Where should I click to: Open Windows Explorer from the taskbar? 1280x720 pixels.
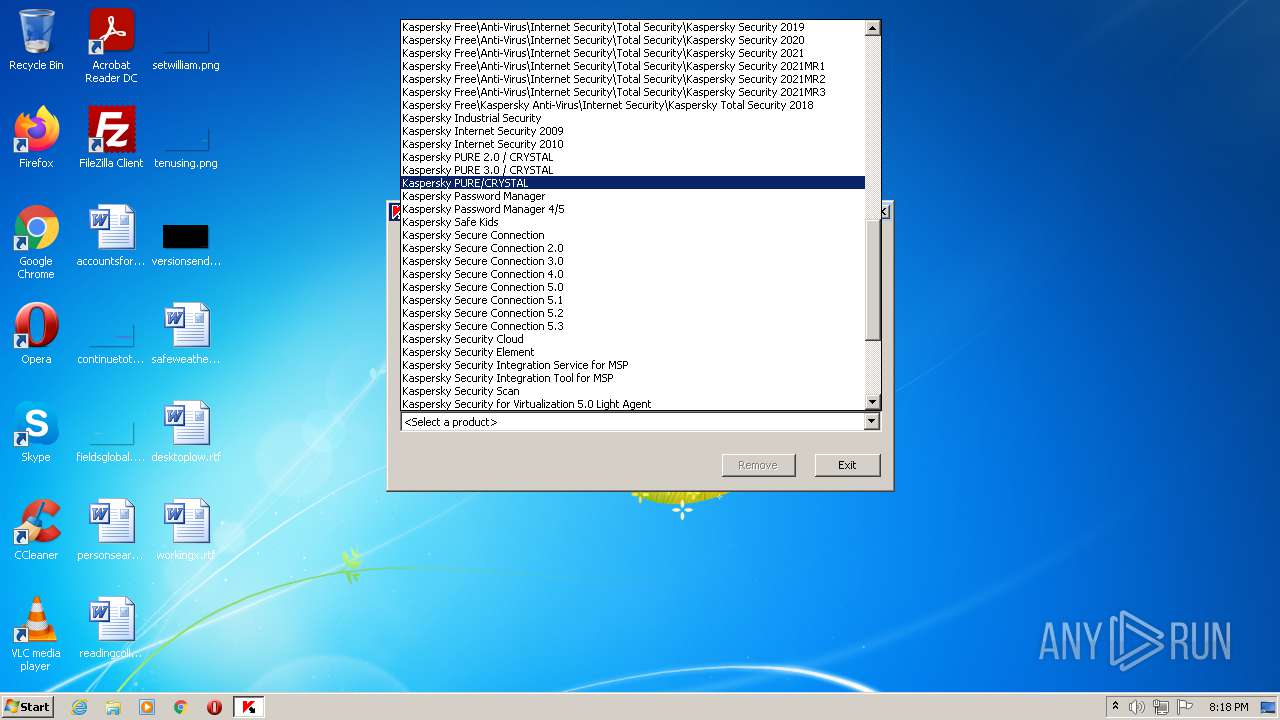coord(113,707)
